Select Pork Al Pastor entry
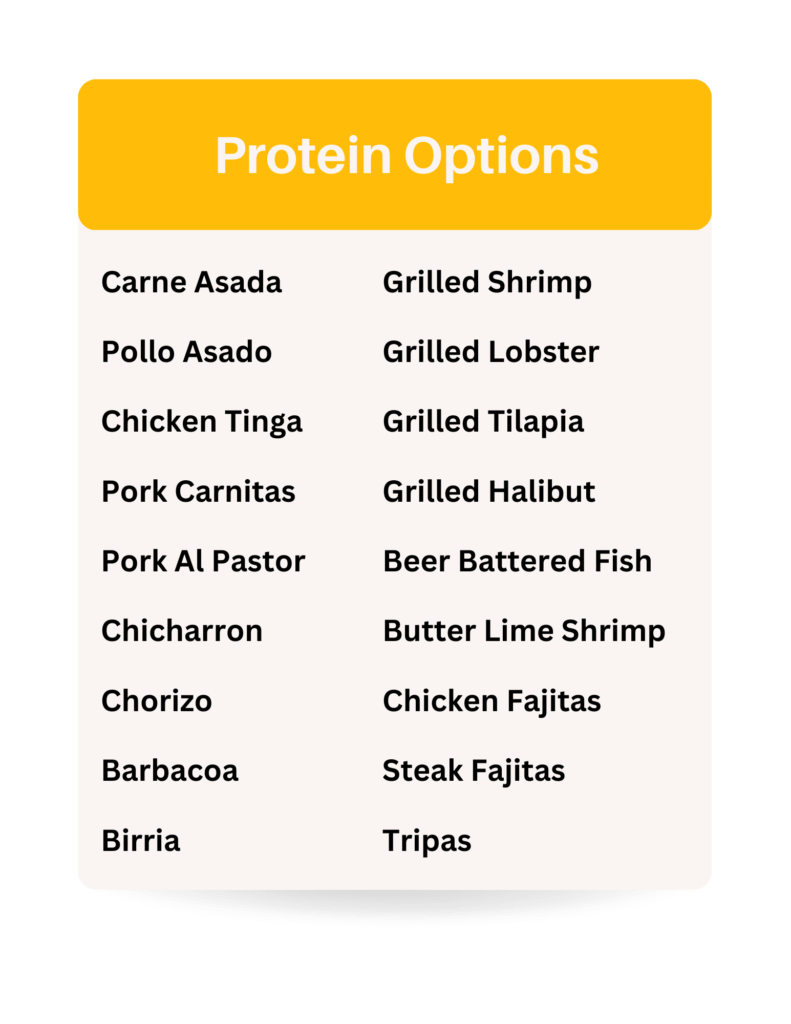791x1024 pixels. [x=203, y=562]
